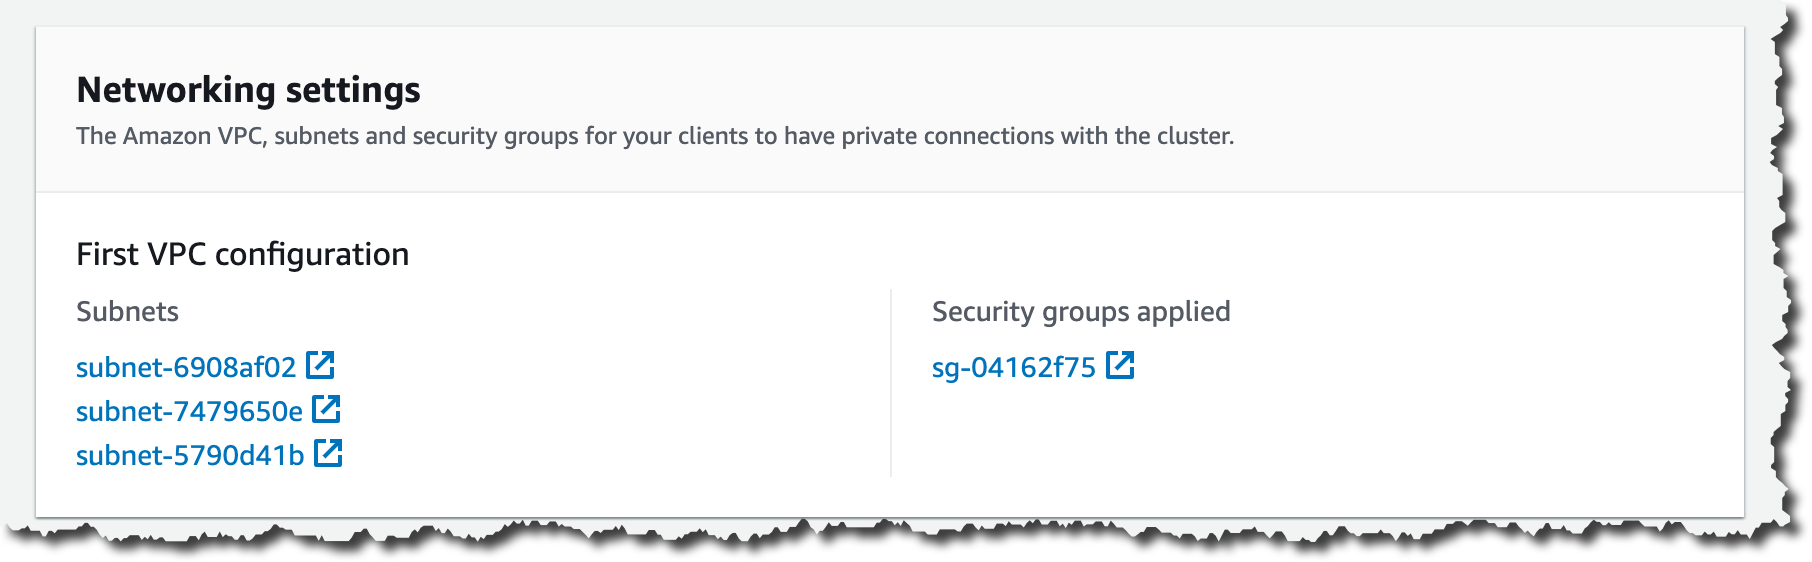Image resolution: width=1812 pixels, height=562 pixels.
Task: Follow the subnet-7479650e link
Action: click(x=189, y=411)
